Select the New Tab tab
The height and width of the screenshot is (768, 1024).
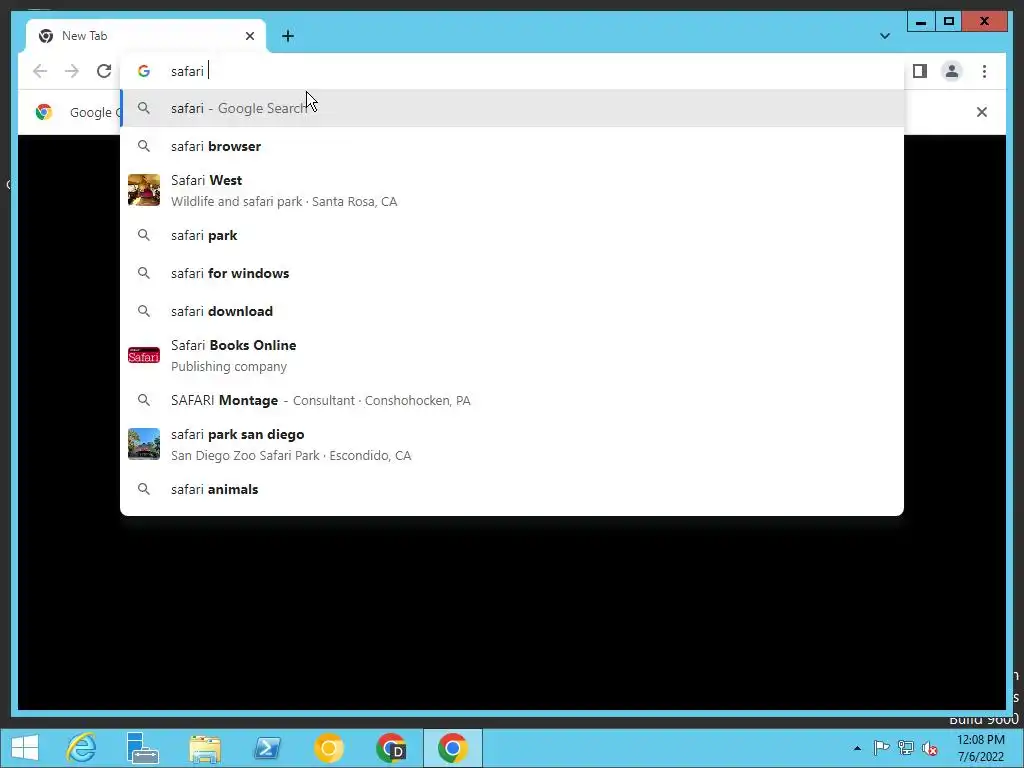[146, 36]
